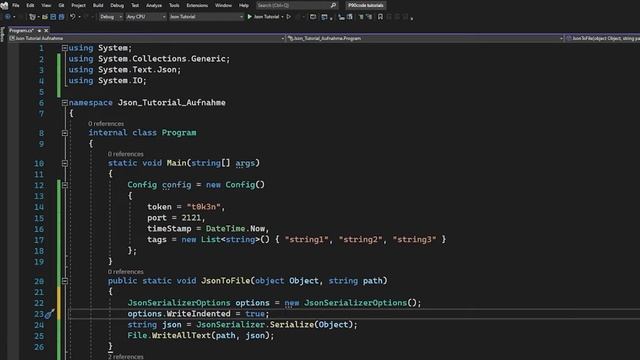Click the "t0k3n" string literal on line 14
This screenshot has height=360, width=640.
coord(203,207)
